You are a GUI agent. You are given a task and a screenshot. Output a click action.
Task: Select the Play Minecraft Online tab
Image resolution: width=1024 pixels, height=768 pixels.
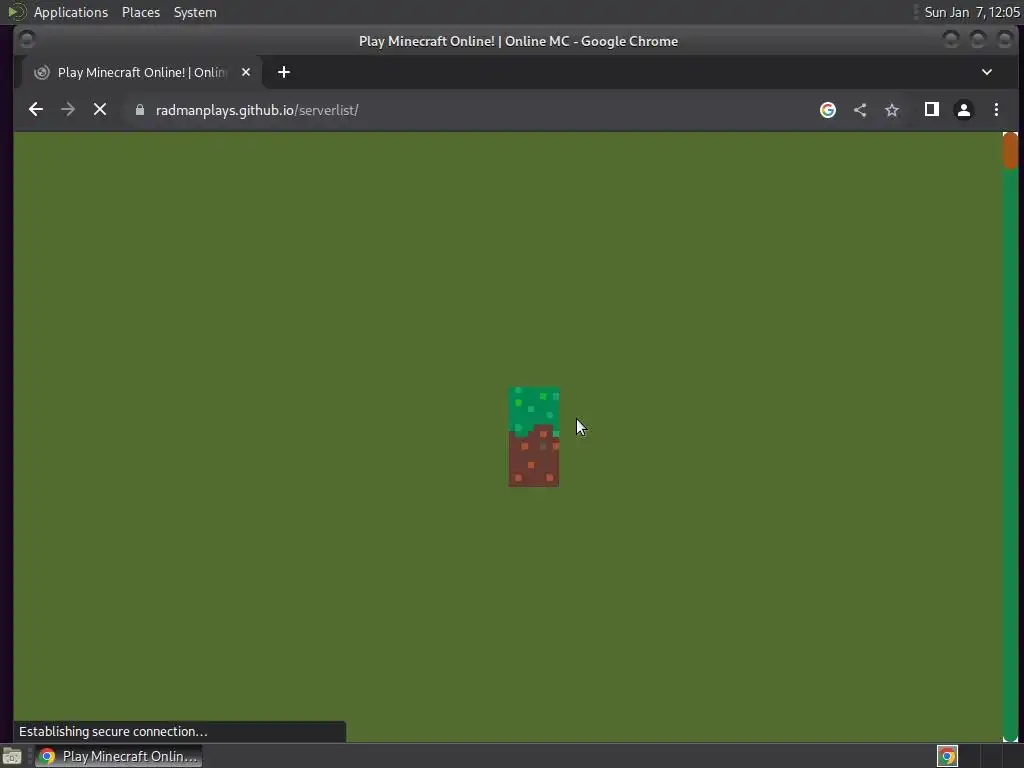(x=142, y=72)
